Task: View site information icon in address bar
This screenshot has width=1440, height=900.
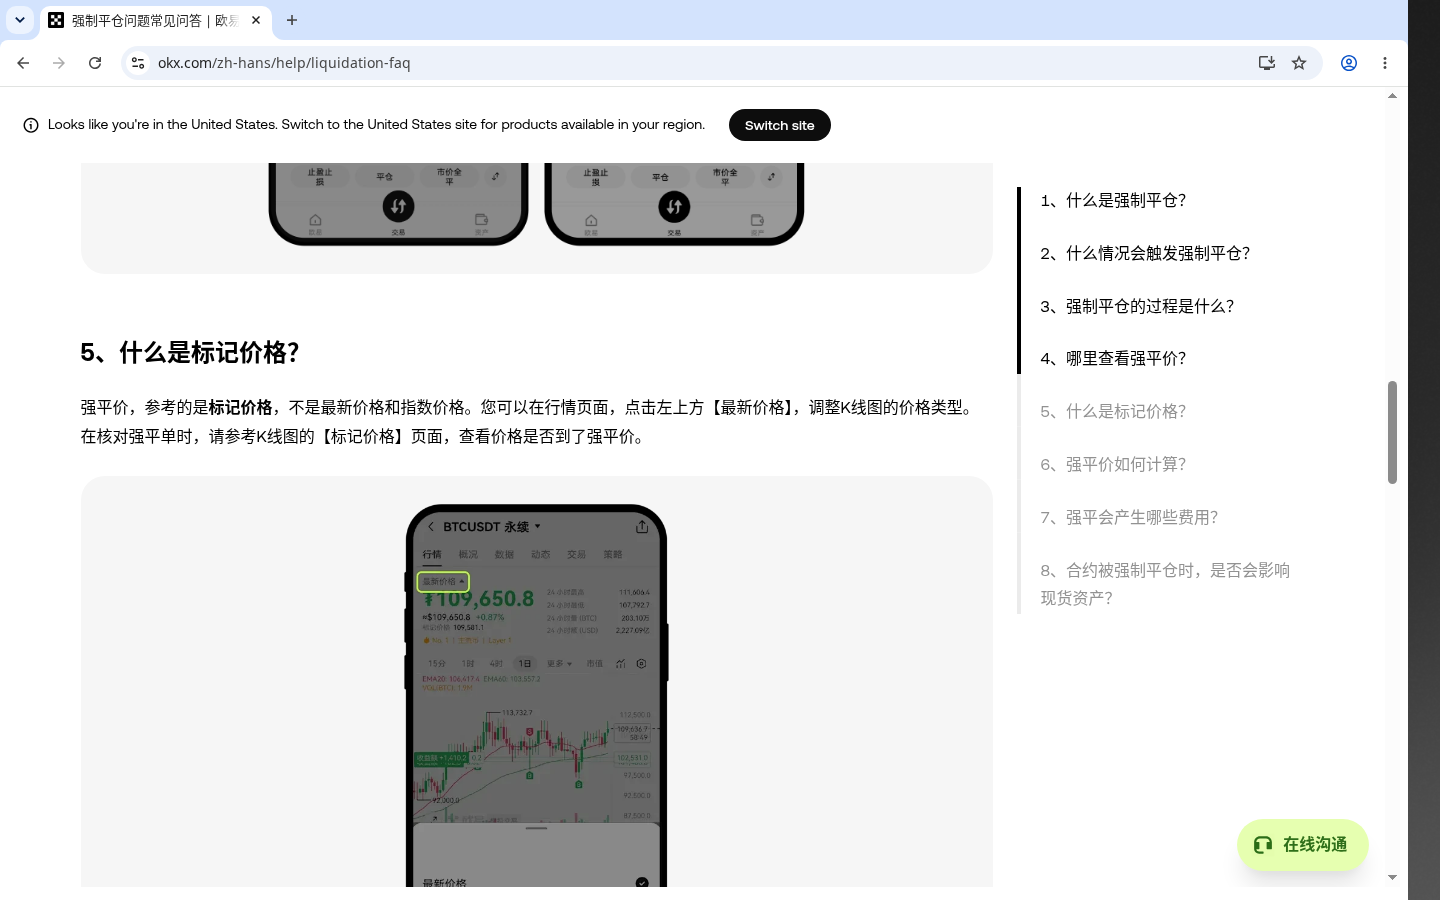Action: 138,63
